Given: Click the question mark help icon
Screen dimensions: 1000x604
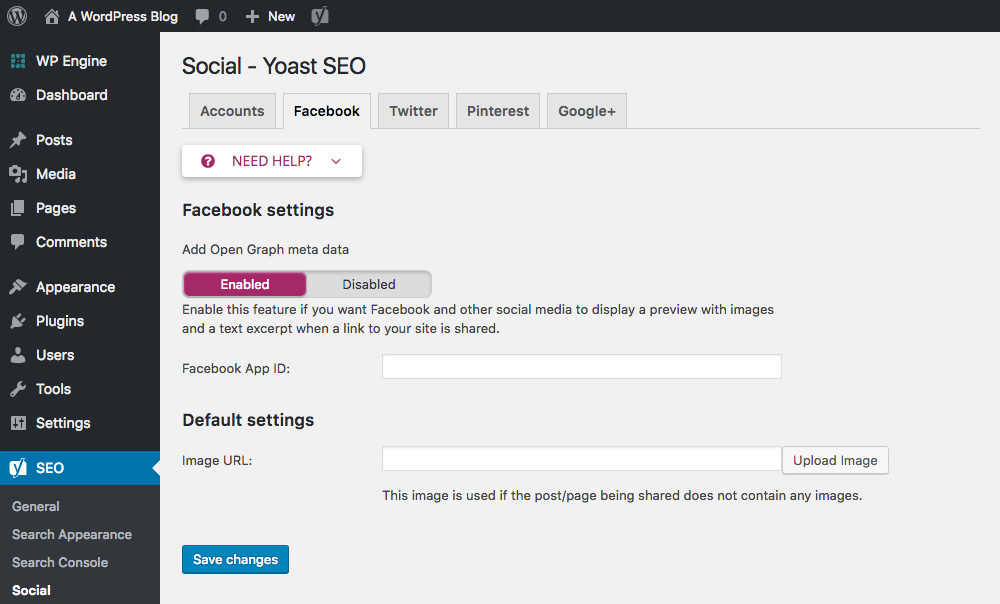Looking at the screenshot, I should point(208,161).
